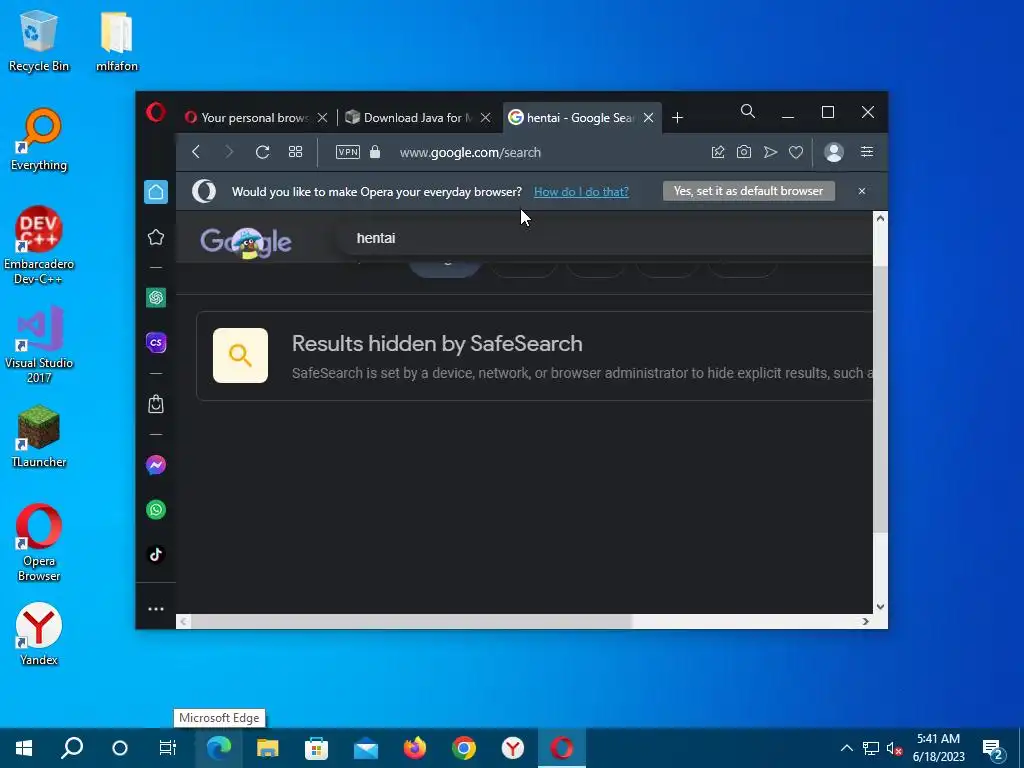Image resolution: width=1024 pixels, height=768 pixels.
Task: Select the Embarcadero Dev-C++ desktop shortcut
Action: (x=39, y=246)
